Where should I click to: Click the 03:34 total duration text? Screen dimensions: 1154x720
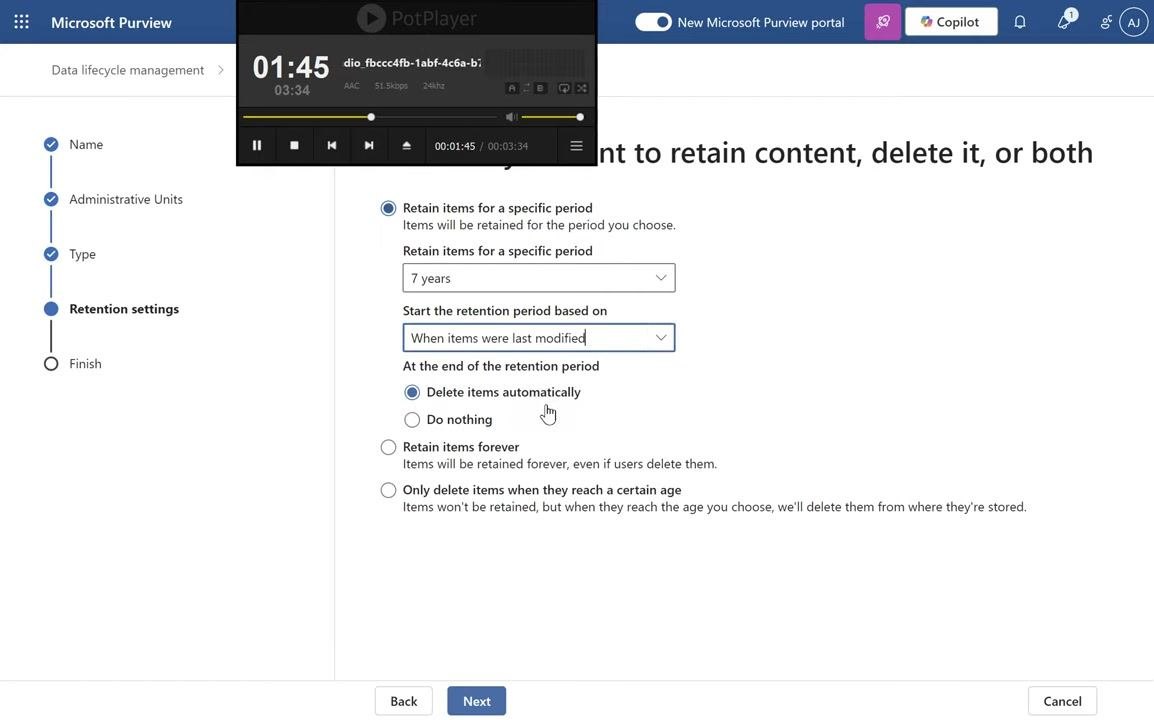(292, 91)
